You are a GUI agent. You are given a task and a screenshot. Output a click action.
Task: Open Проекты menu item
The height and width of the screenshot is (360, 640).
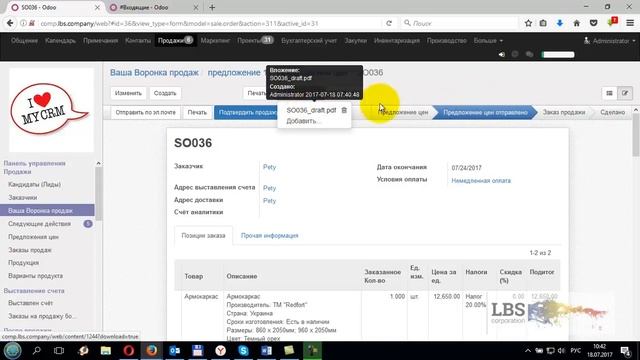255,40
